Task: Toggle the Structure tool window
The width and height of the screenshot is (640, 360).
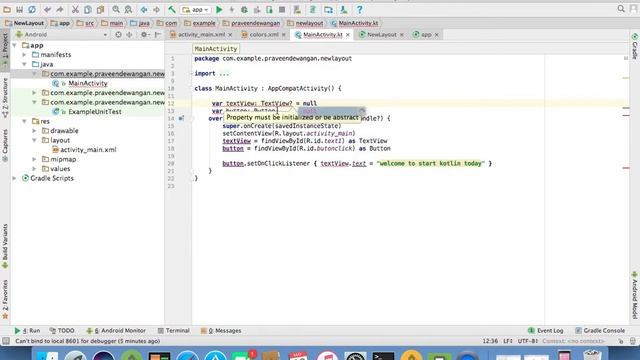Action: (x=5, y=98)
